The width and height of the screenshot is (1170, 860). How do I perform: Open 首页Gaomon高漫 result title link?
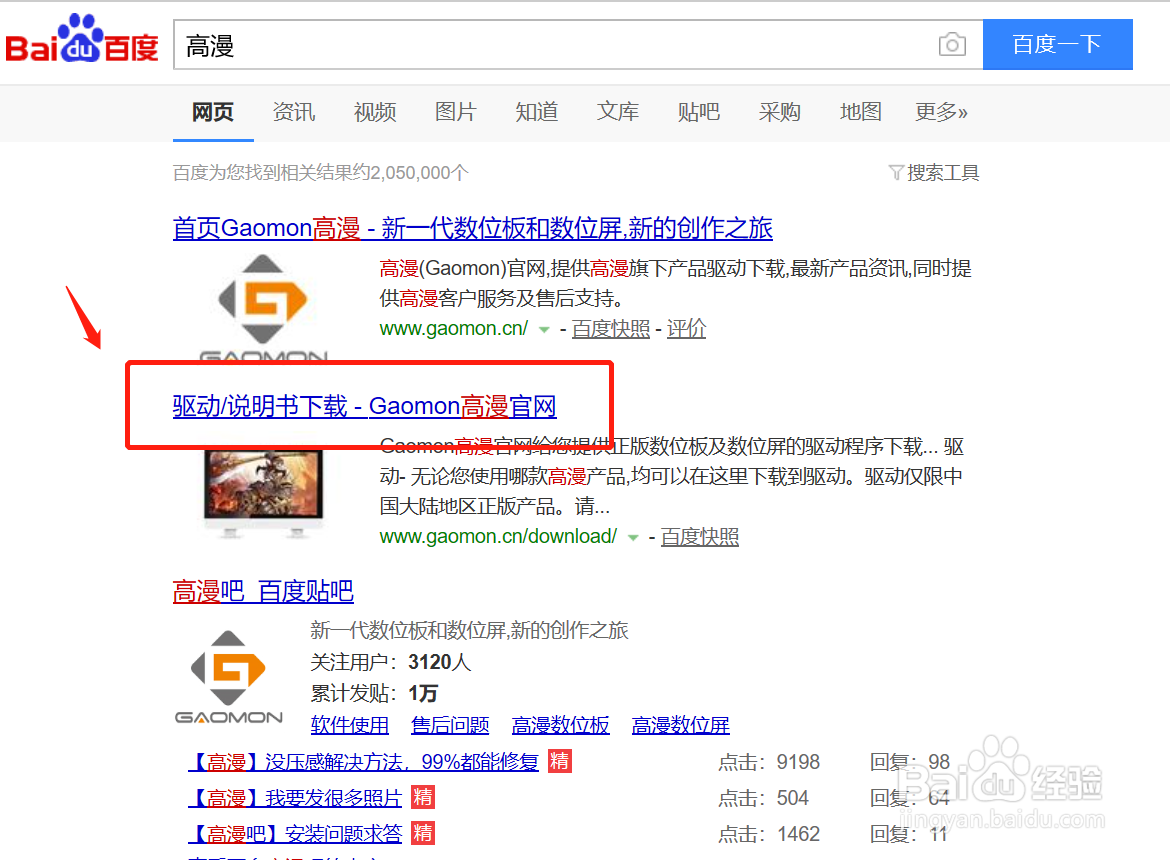pyautogui.click(x=472, y=227)
